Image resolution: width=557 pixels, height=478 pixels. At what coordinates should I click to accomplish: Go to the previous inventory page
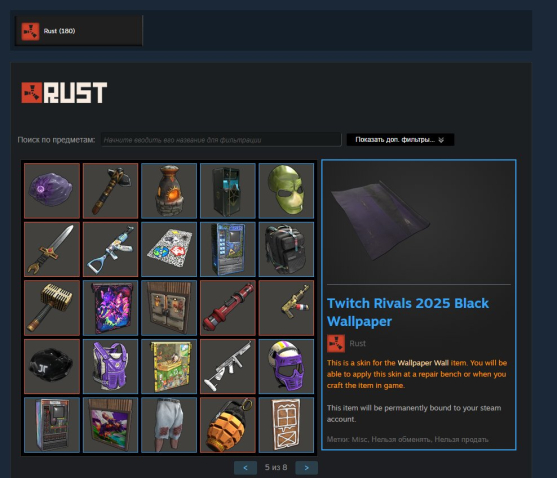point(245,468)
